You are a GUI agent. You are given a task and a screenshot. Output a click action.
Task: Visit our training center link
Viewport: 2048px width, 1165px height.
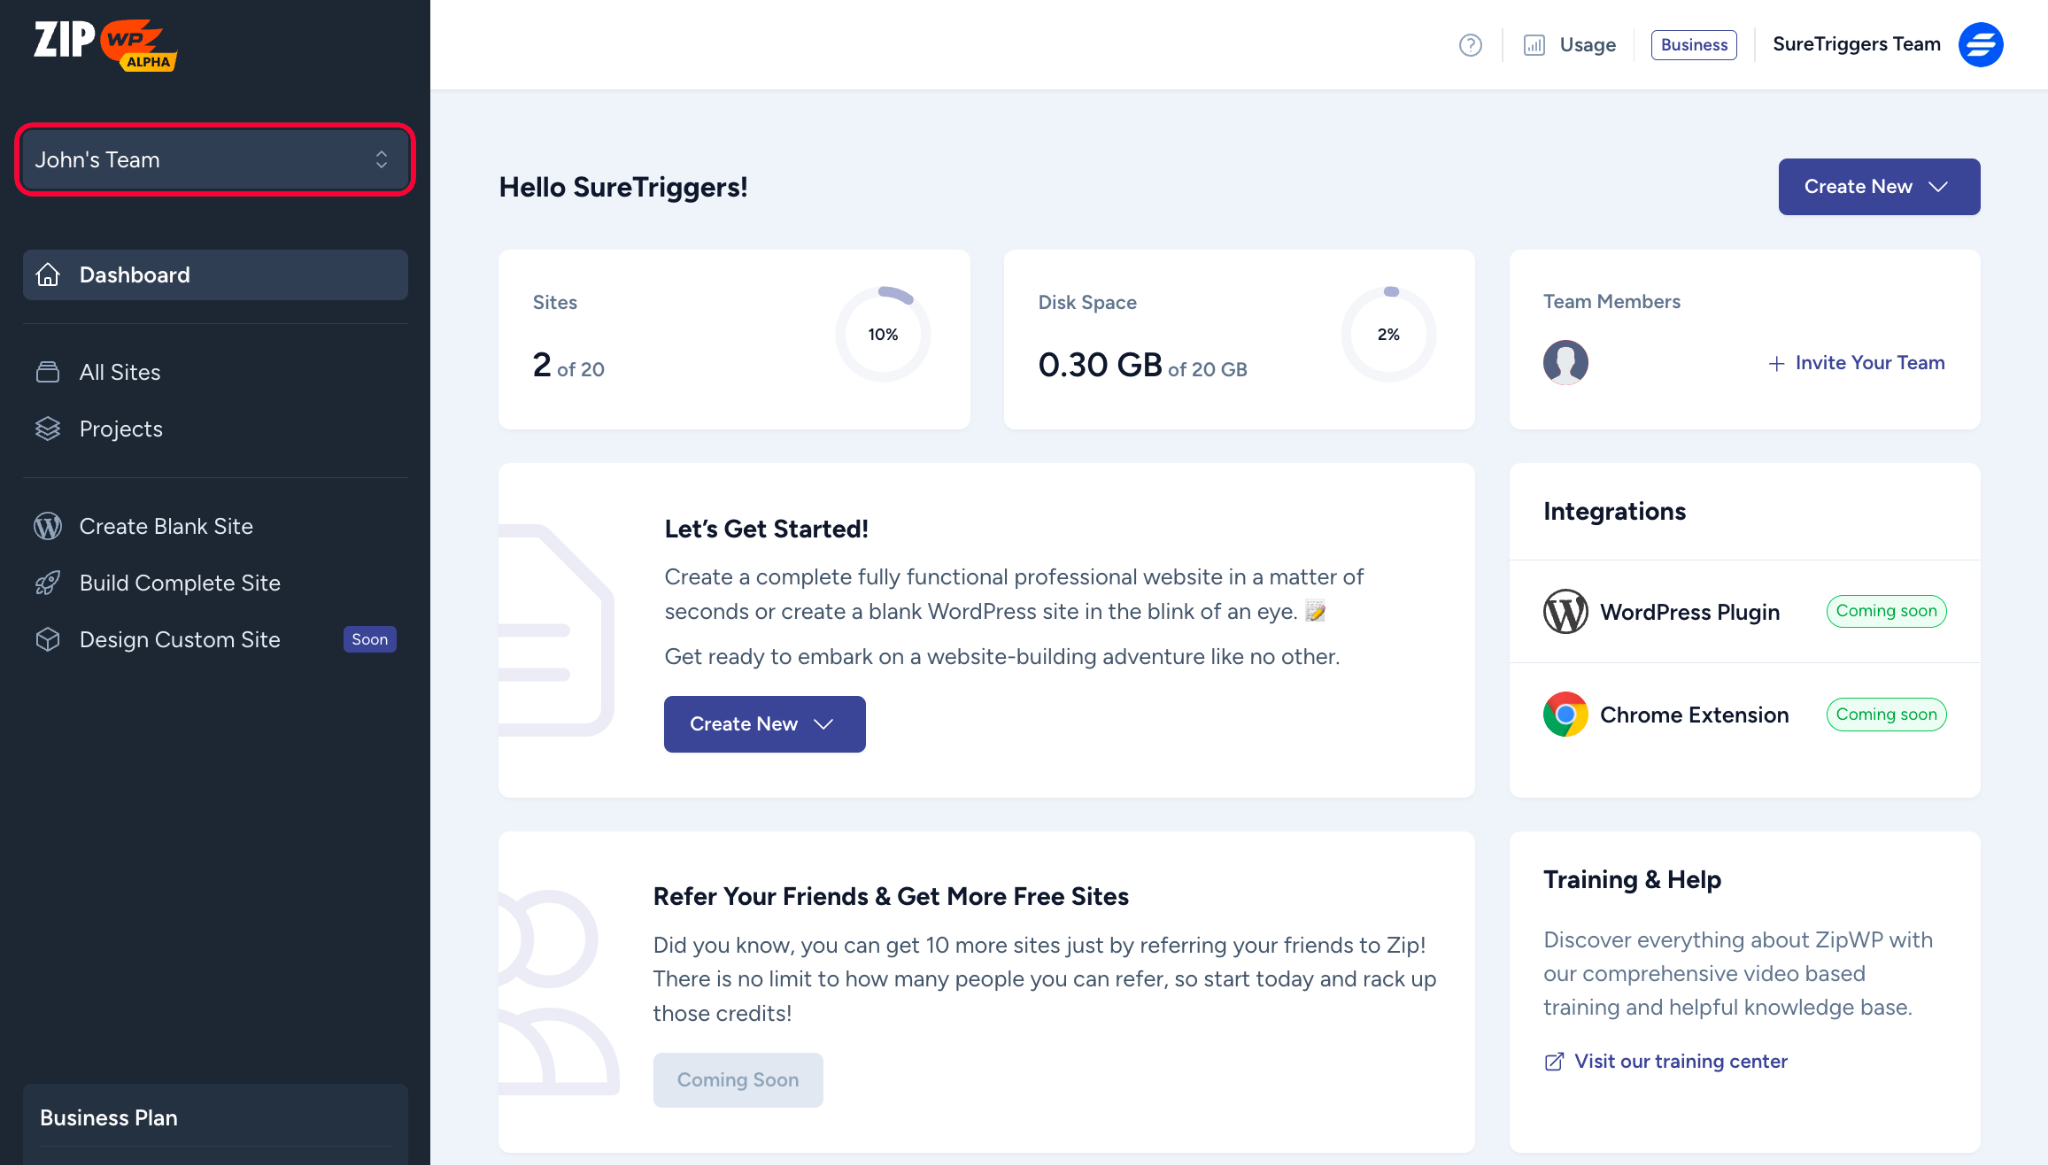click(1680, 1061)
